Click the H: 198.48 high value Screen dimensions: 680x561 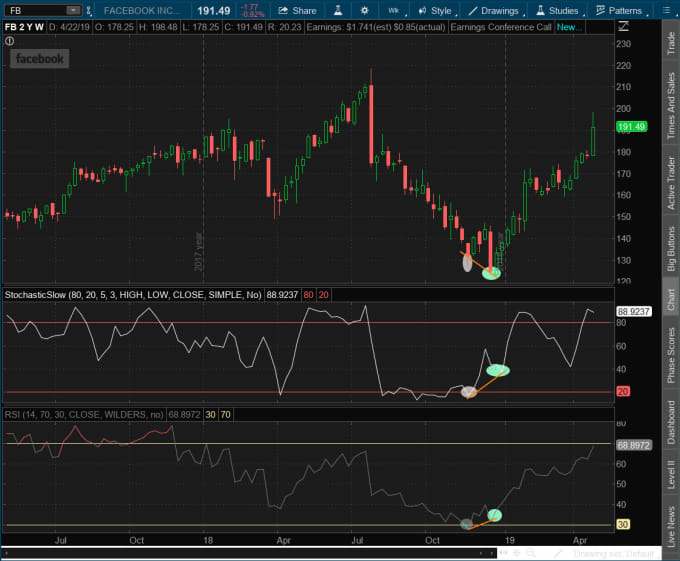158,27
